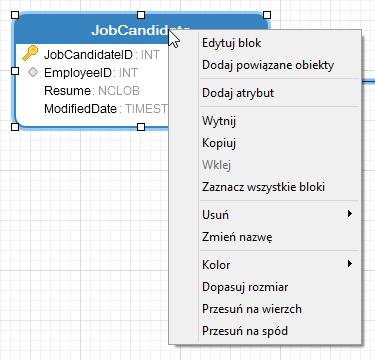This screenshot has width=375, height=360.
Task: Click Wytnij in the context menu
Action: [x=265, y=121]
